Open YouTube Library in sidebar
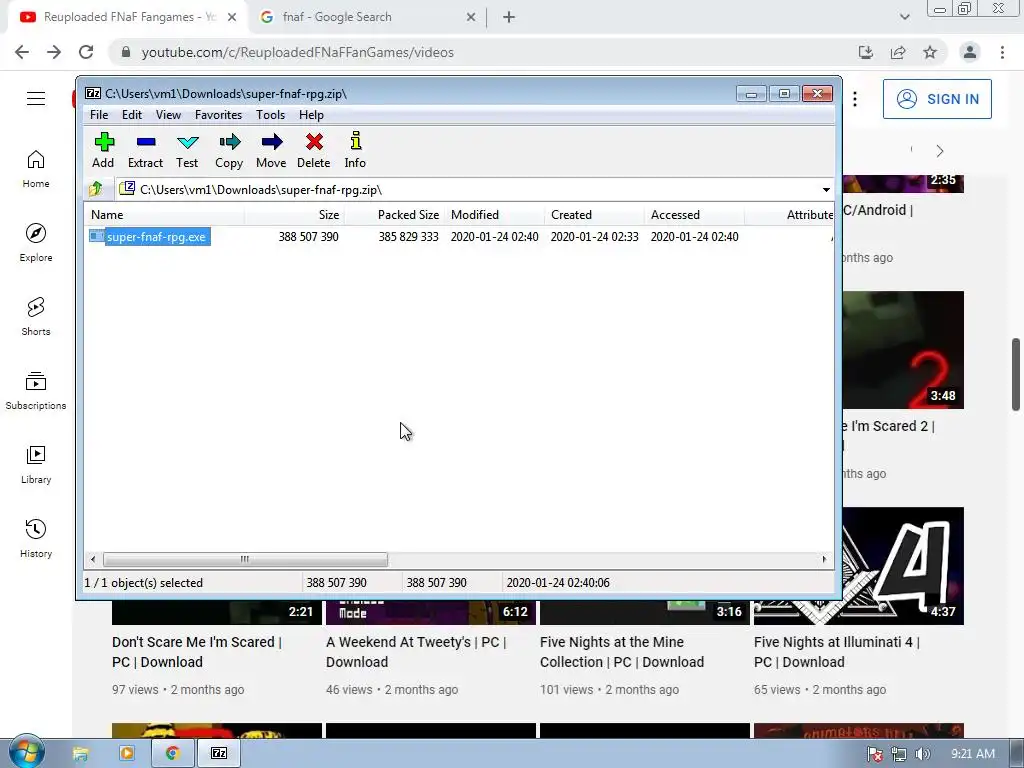This screenshot has width=1024, height=768. pyautogui.click(x=36, y=464)
